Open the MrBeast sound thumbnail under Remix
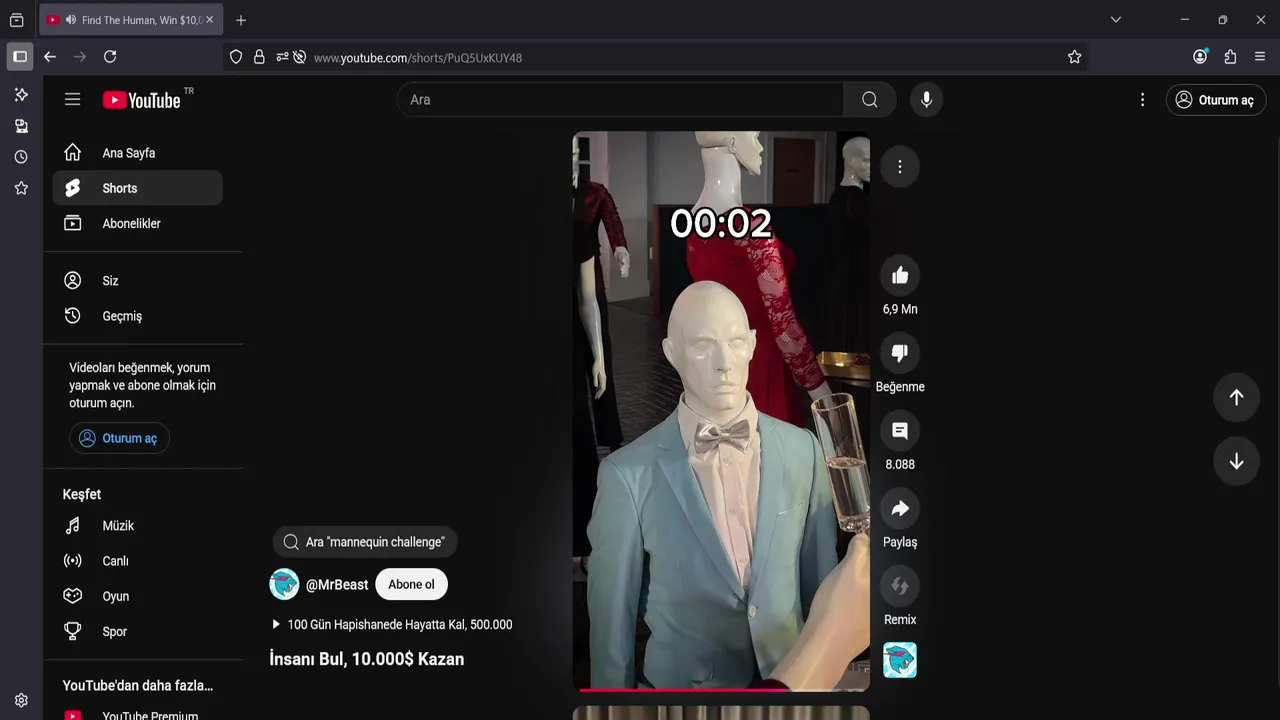This screenshot has width=1280, height=720. click(x=900, y=660)
